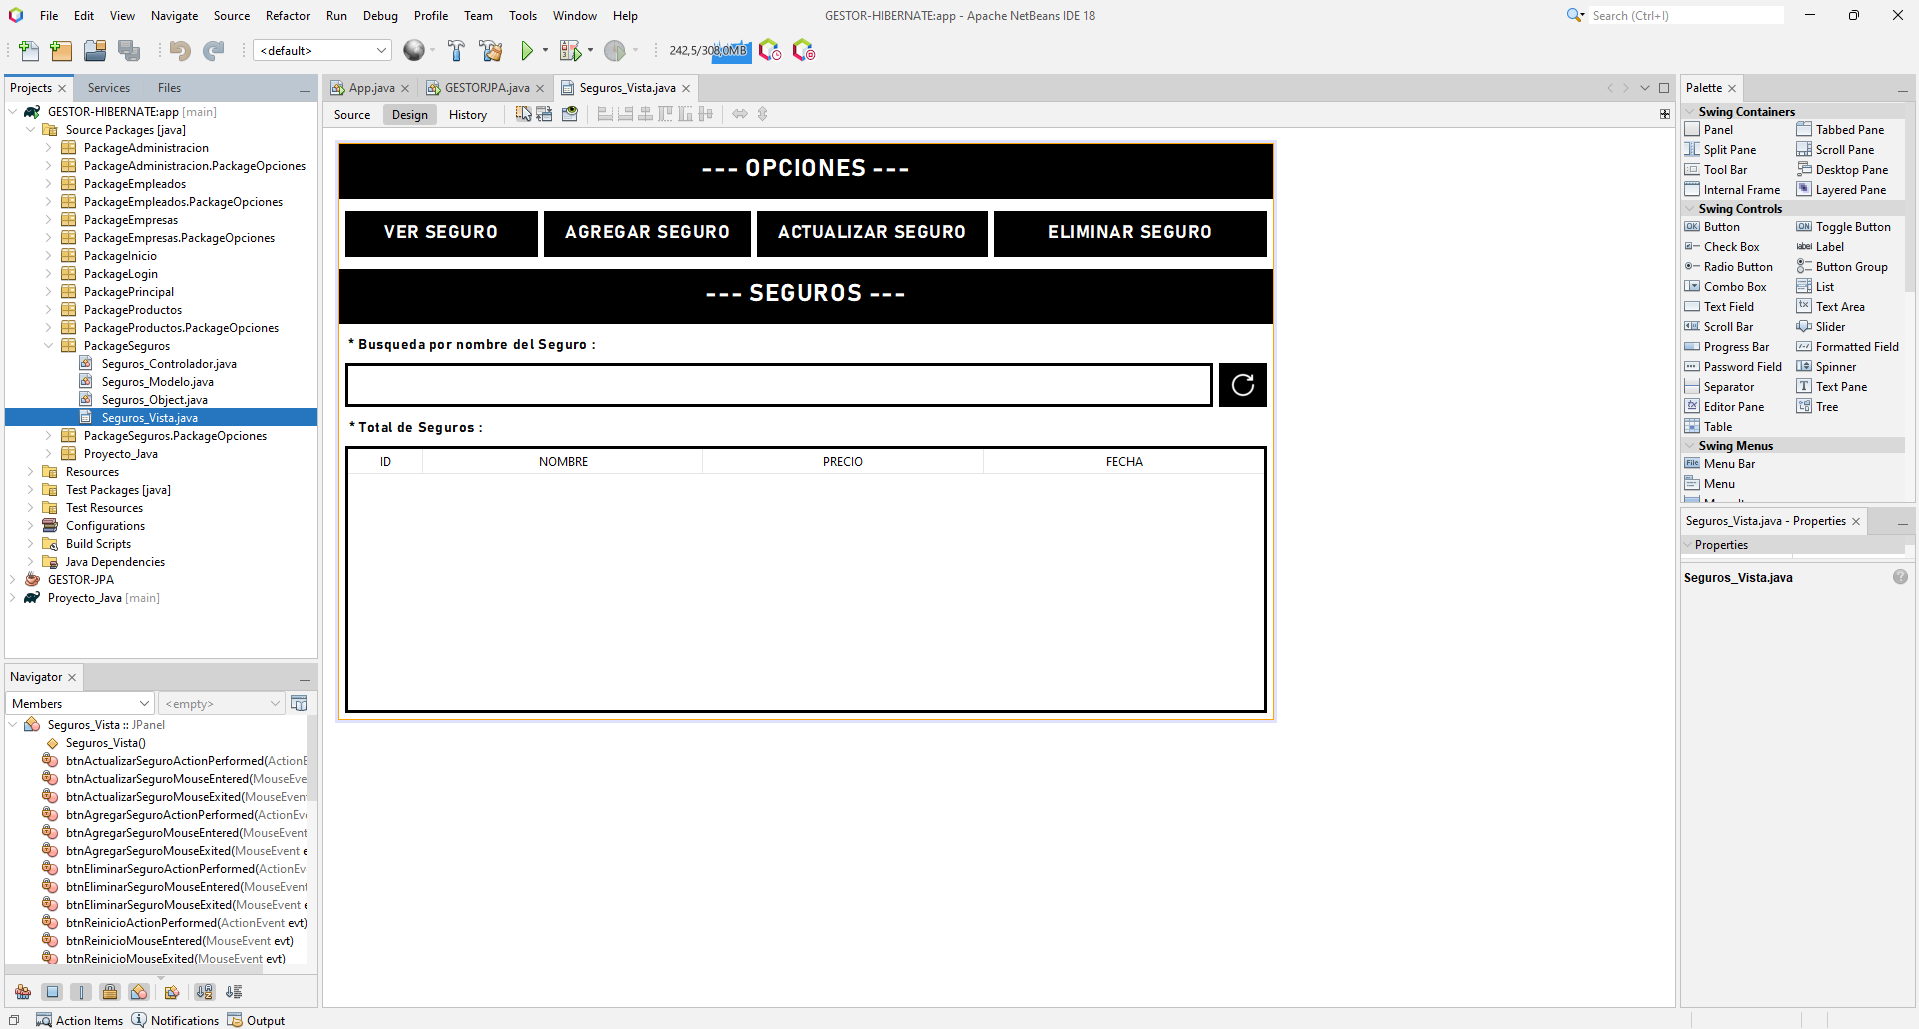Open the empty filter dropdown in Navigator

click(222, 704)
